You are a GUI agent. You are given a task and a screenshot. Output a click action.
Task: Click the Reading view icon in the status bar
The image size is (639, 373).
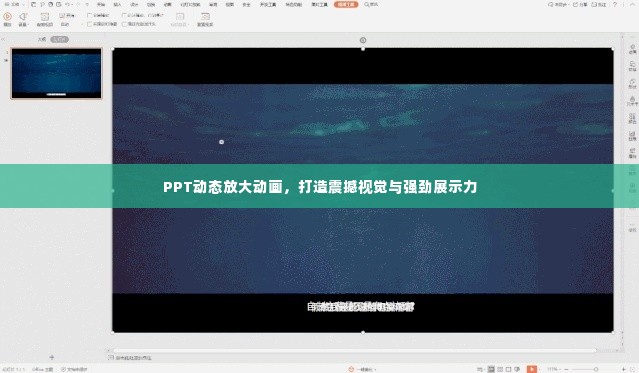click(509, 369)
